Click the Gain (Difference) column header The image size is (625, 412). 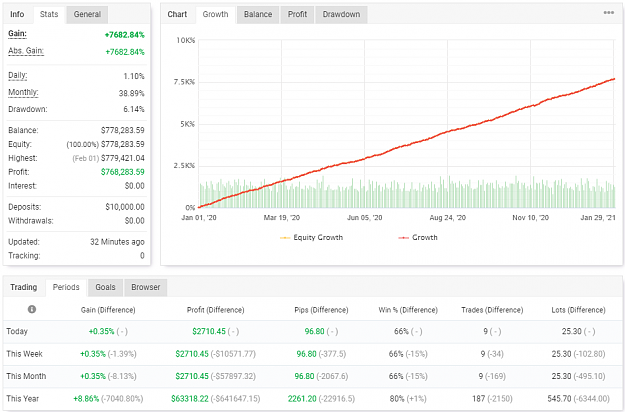click(x=108, y=310)
